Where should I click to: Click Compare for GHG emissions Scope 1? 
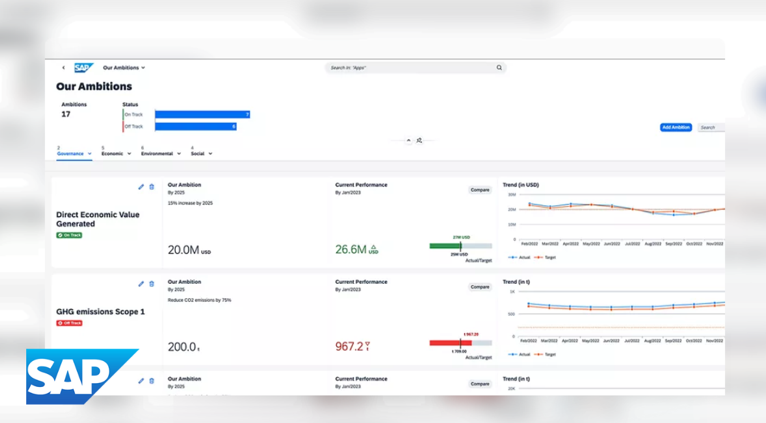(480, 287)
